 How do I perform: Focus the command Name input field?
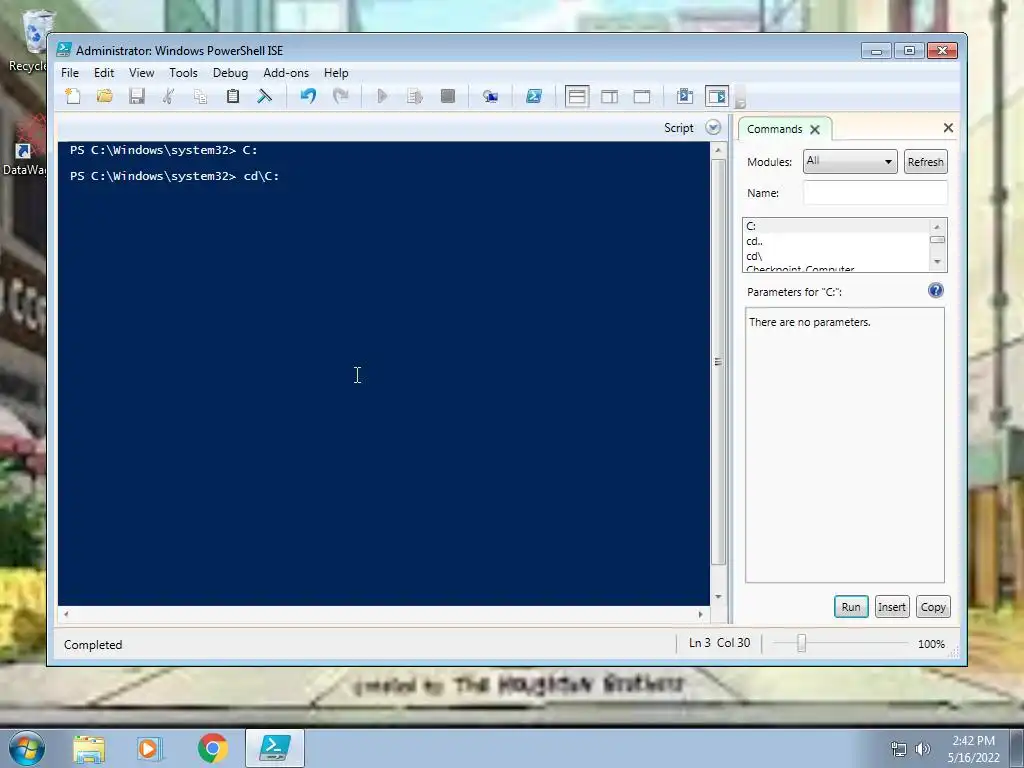(875, 193)
